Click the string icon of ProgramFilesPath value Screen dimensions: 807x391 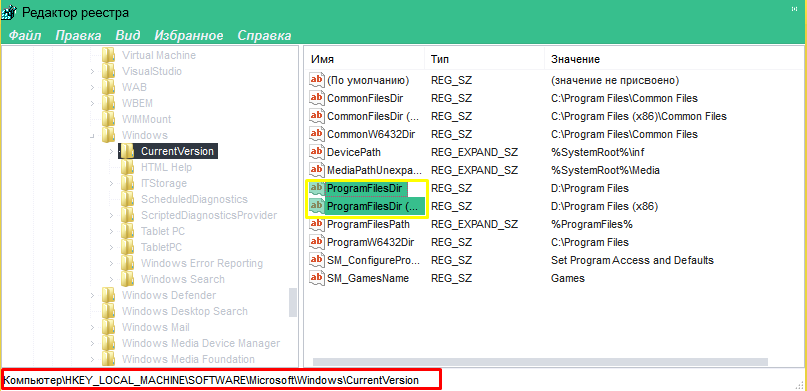tap(316, 224)
